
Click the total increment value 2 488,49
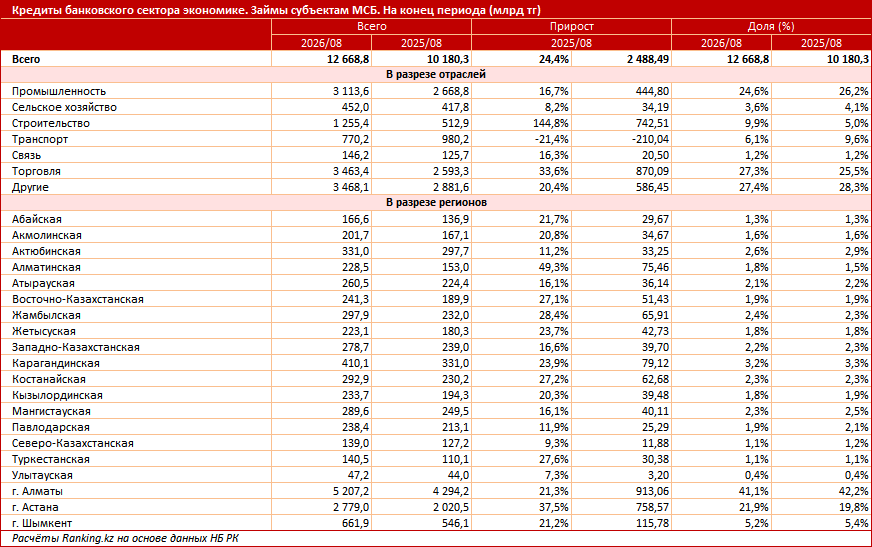tap(648, 59)
